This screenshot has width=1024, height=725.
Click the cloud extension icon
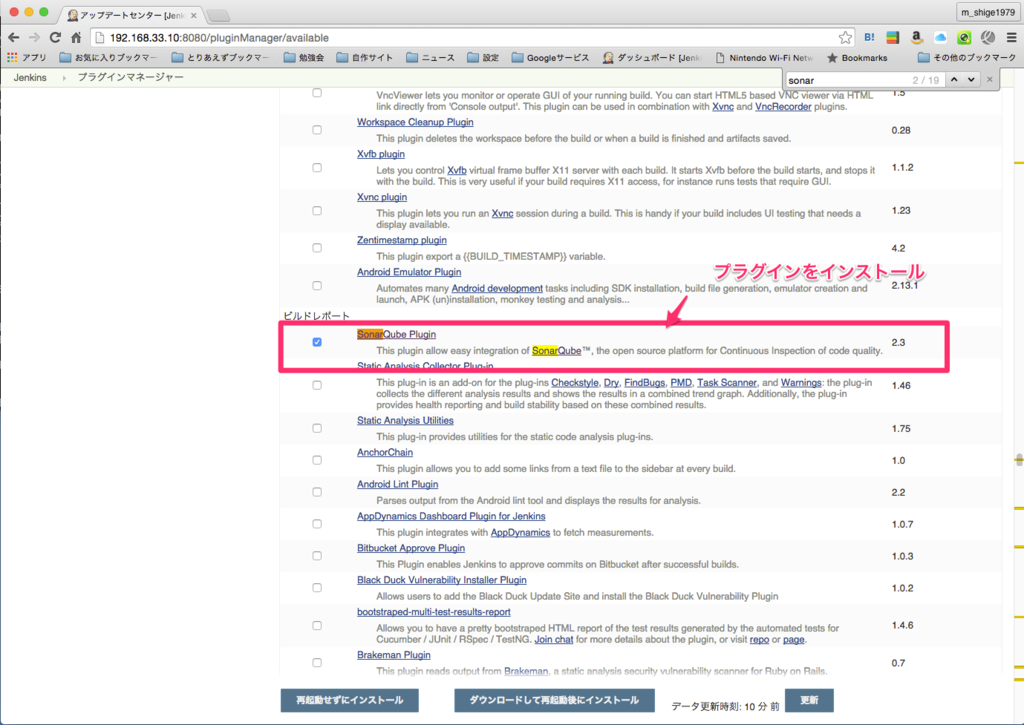(x=940, y=38)
